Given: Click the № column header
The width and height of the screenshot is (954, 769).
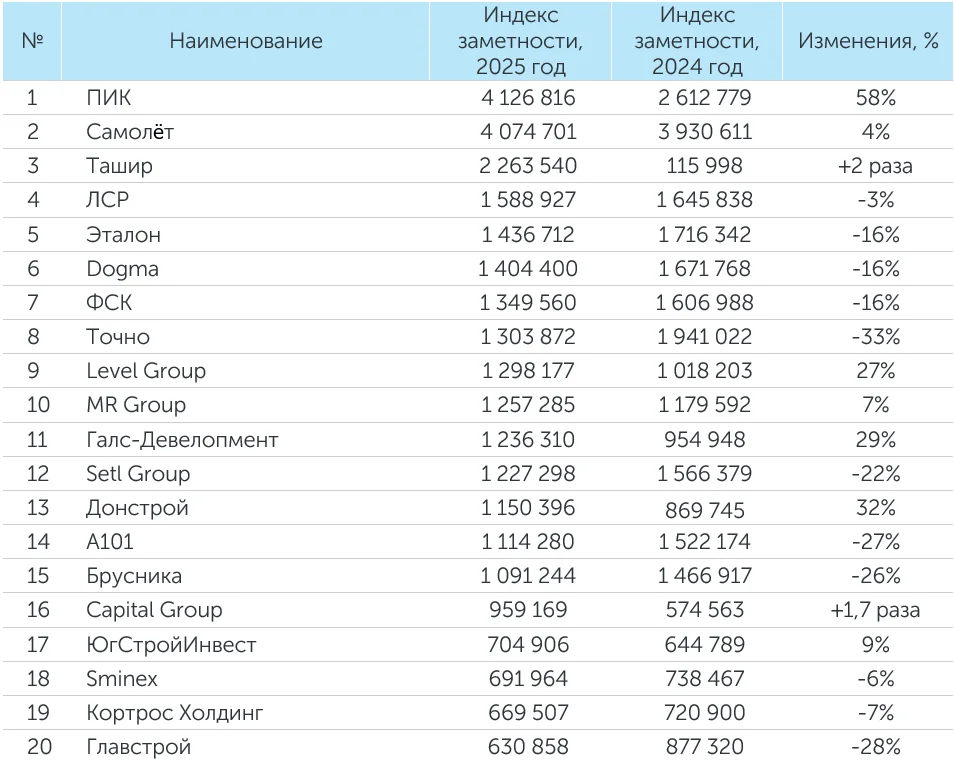Looking at the screenshot, I should [x=32, y=41].
